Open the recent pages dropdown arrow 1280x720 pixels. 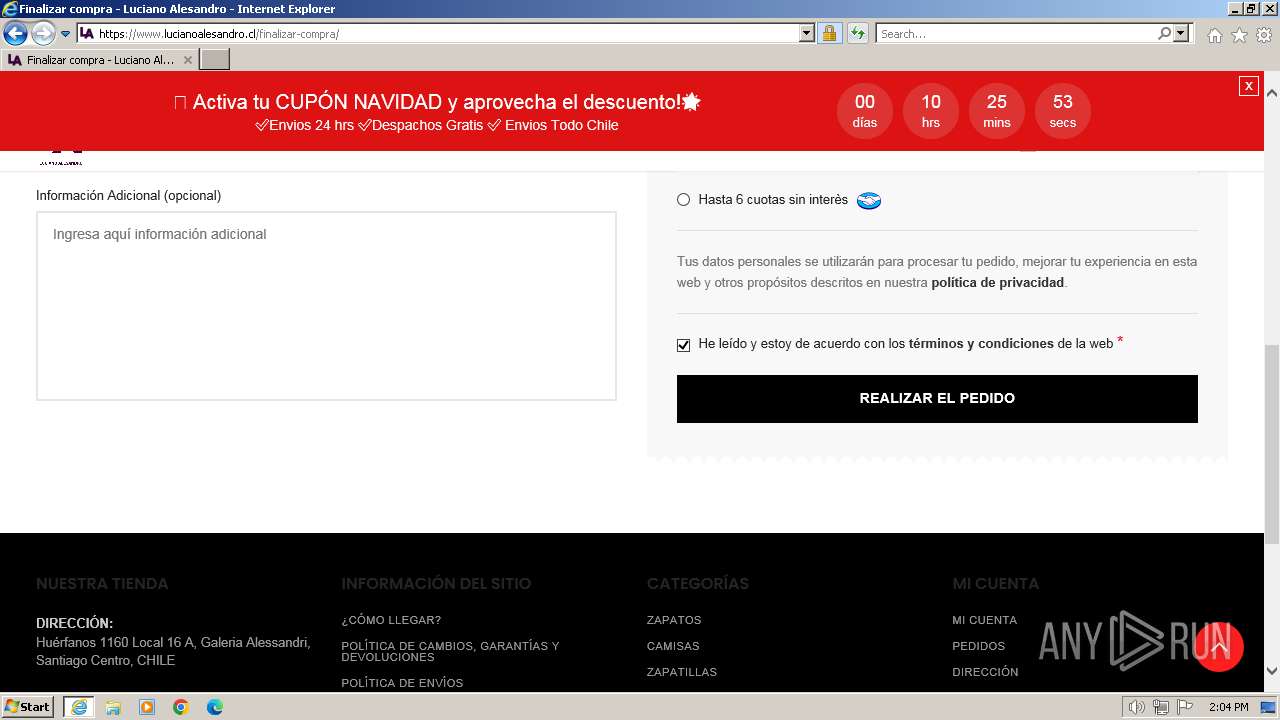(x=66, y=34)
